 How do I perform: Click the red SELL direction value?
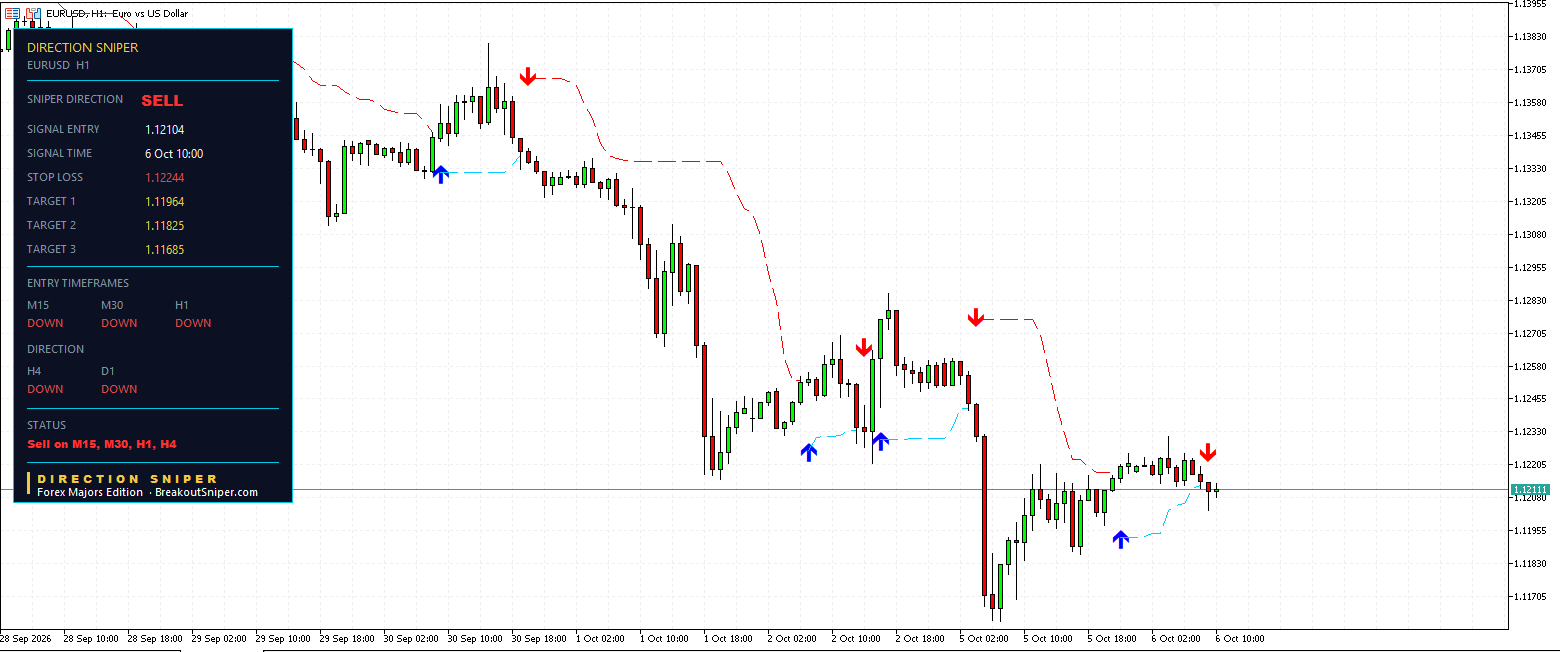click(x=162, y=101)
